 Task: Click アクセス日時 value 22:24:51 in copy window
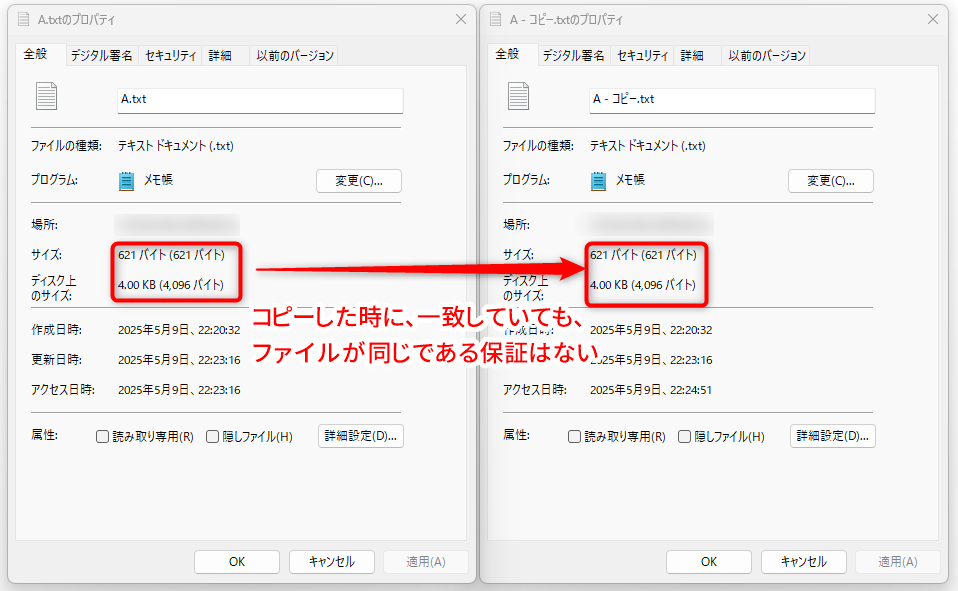651,390
